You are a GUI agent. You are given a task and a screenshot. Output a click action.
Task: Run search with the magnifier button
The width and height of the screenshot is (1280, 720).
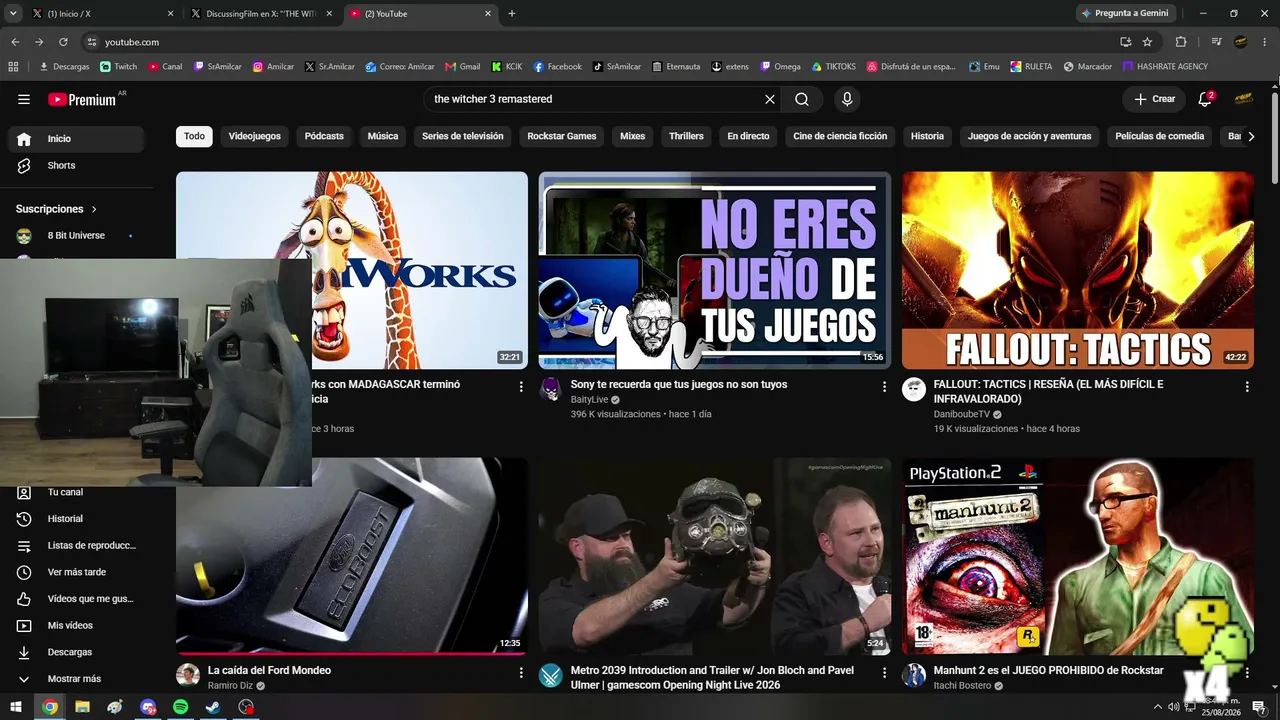coord(802,99)
